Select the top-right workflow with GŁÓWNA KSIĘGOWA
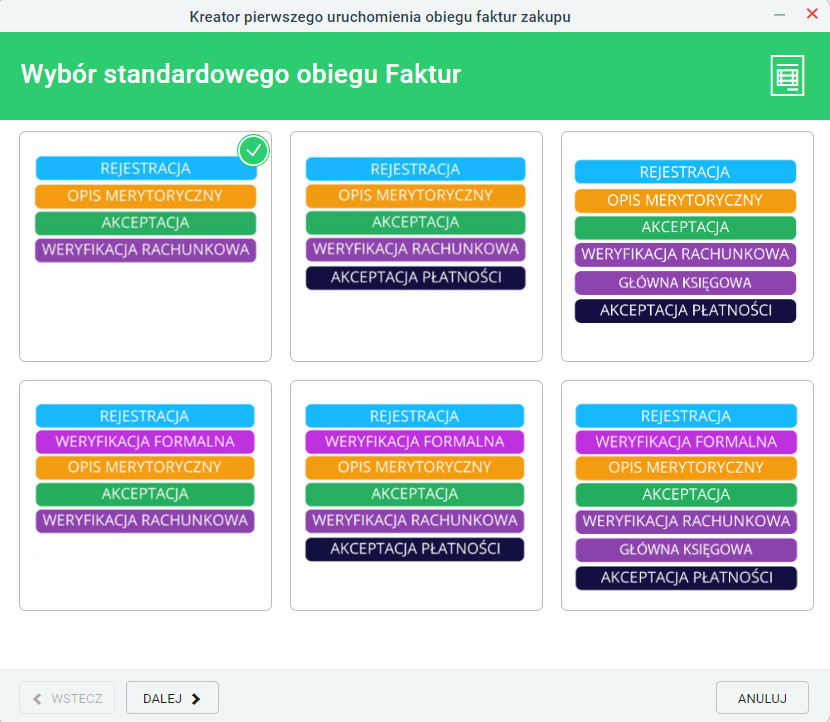 point(687,247)
